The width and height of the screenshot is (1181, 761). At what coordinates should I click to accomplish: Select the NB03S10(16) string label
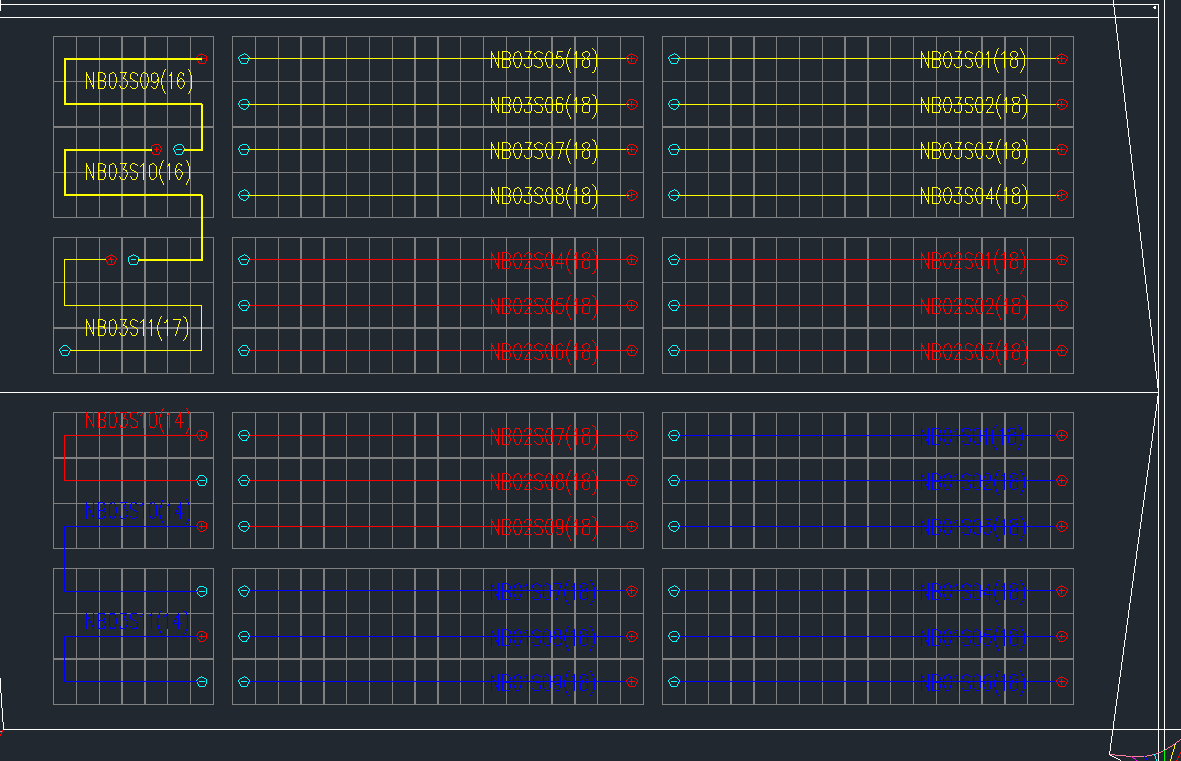138,173
